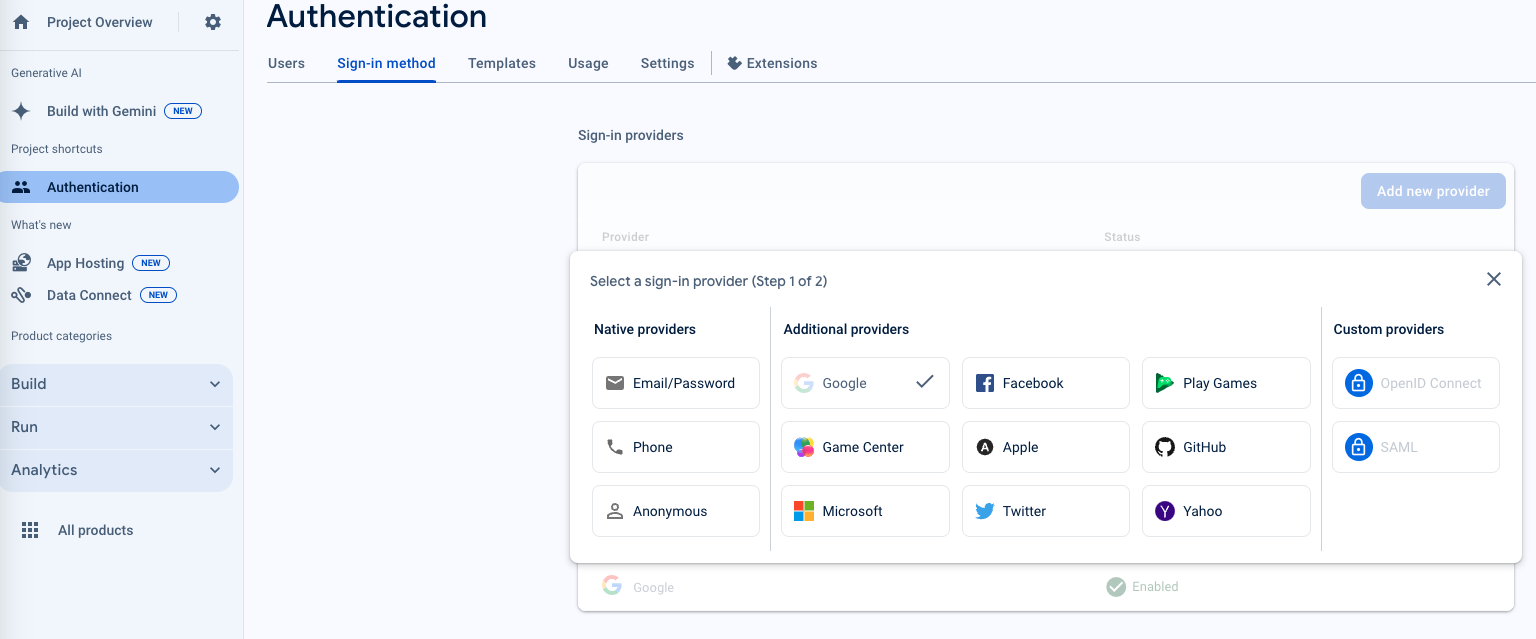Select the Anonymous sign-in icon
1536x639 pixels.
615,511
